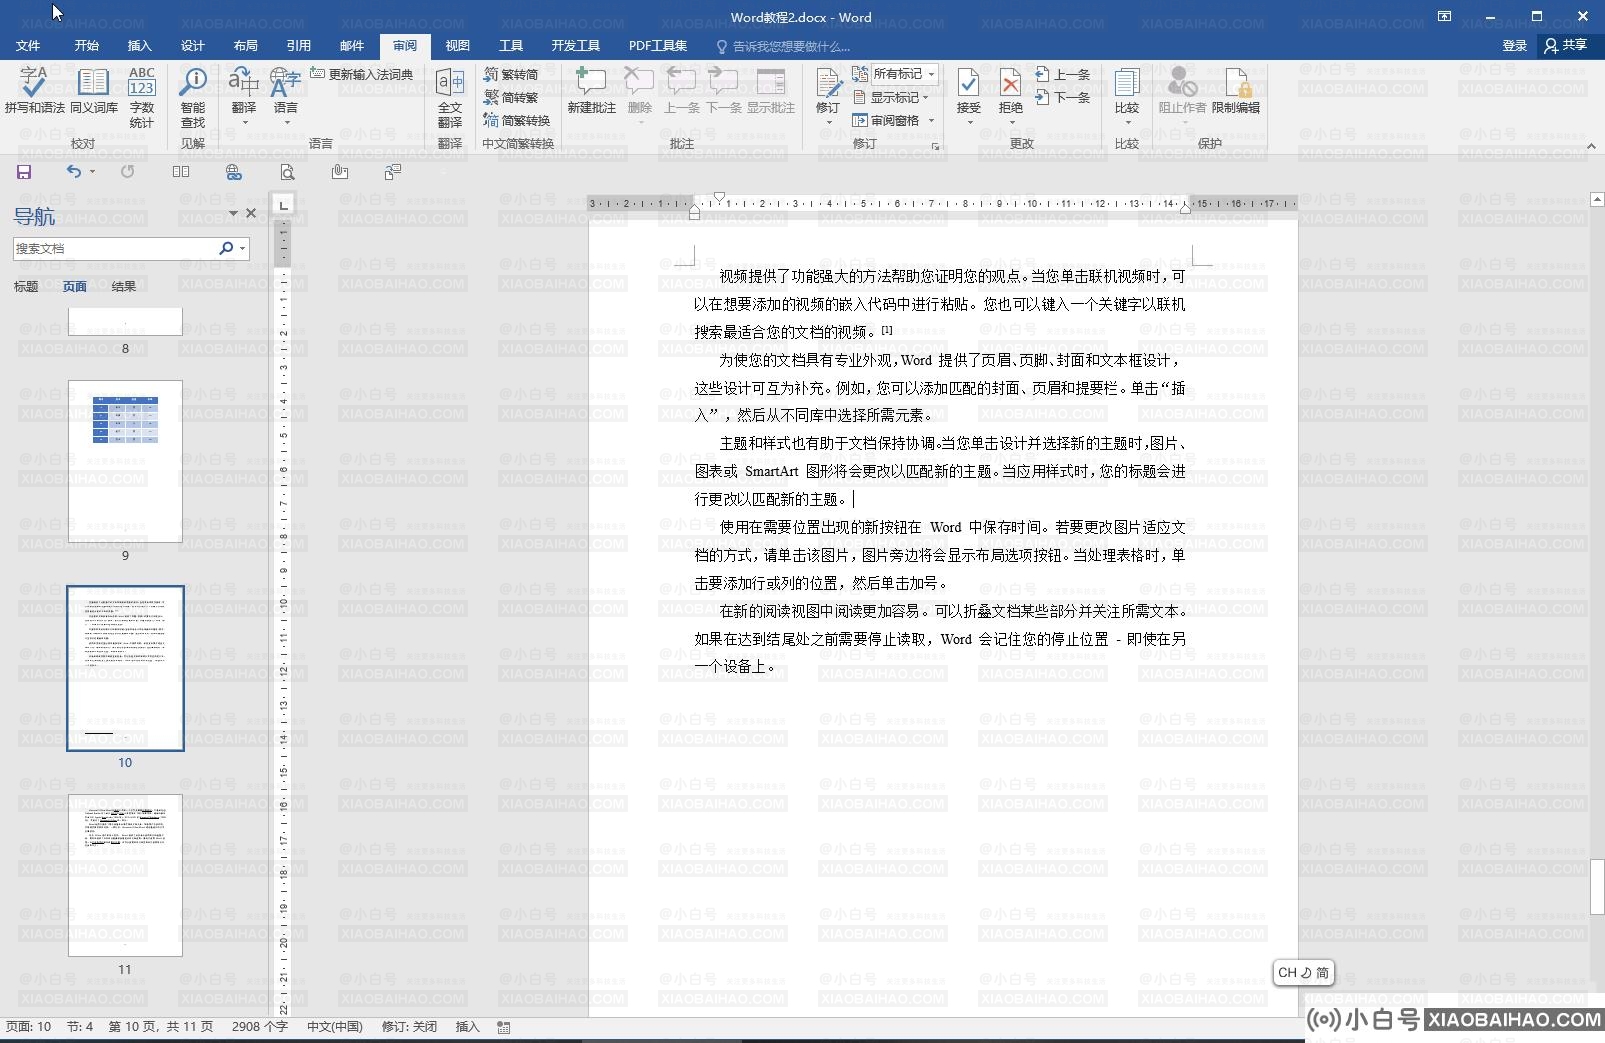Open the PDF工具集 tab
The image size is (1605, 1043).
tap(657, 46)
